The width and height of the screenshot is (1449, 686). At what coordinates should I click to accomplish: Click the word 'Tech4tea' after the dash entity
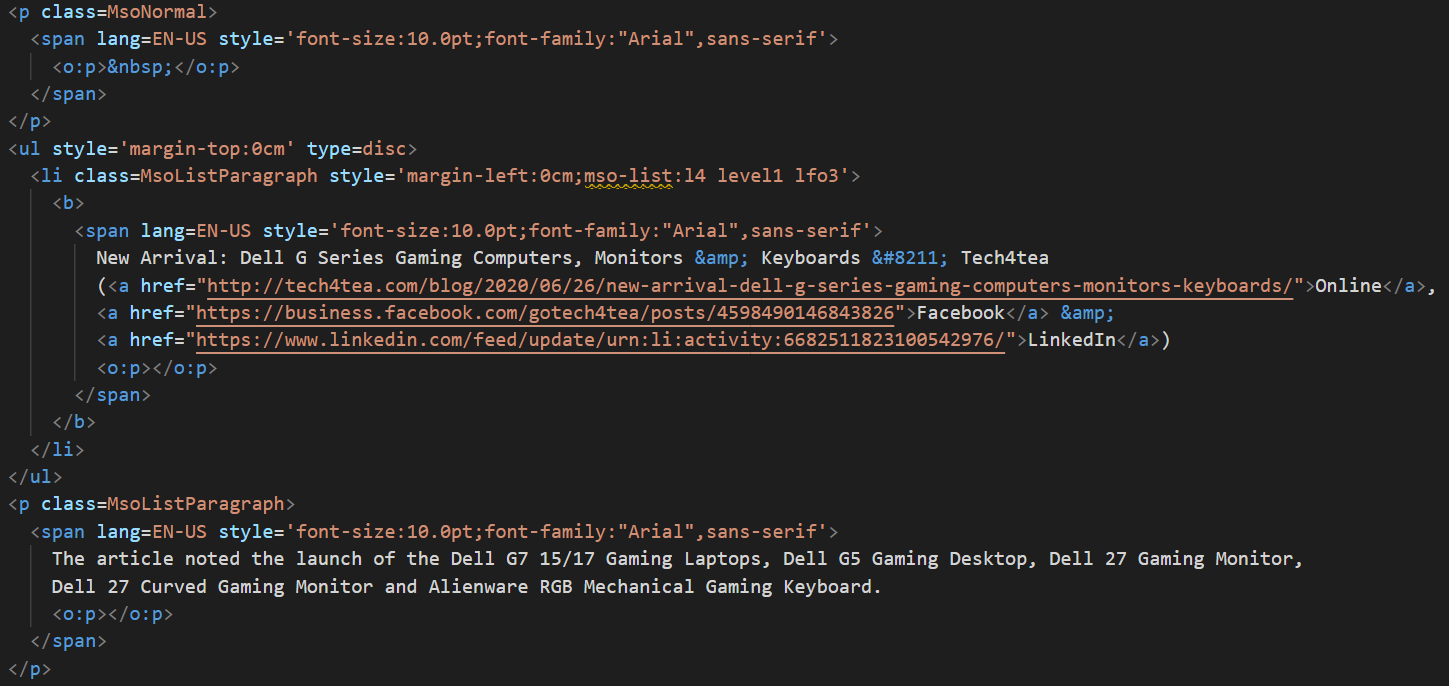click(1005, 258)
